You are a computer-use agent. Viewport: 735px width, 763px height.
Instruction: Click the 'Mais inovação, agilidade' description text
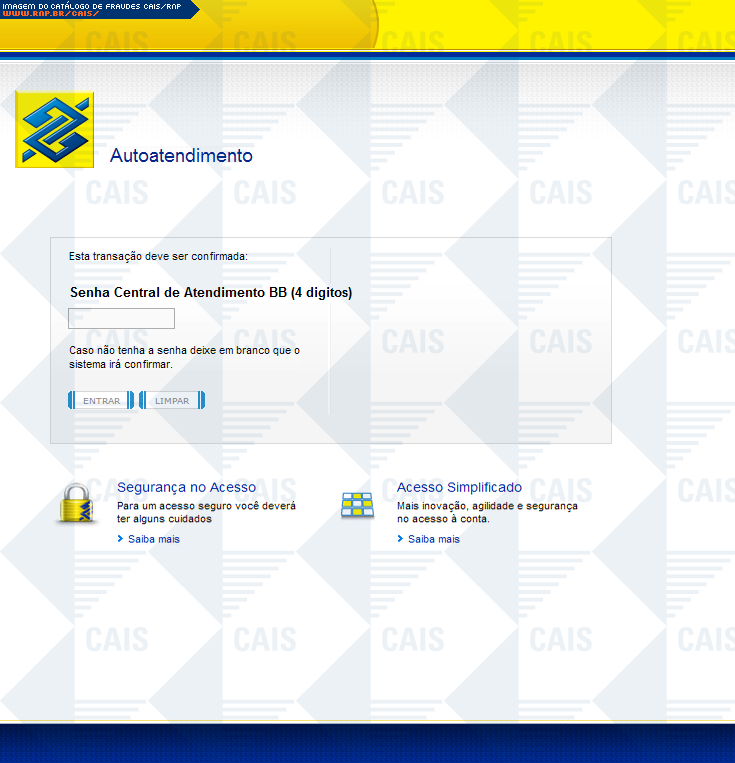point(487,513)
